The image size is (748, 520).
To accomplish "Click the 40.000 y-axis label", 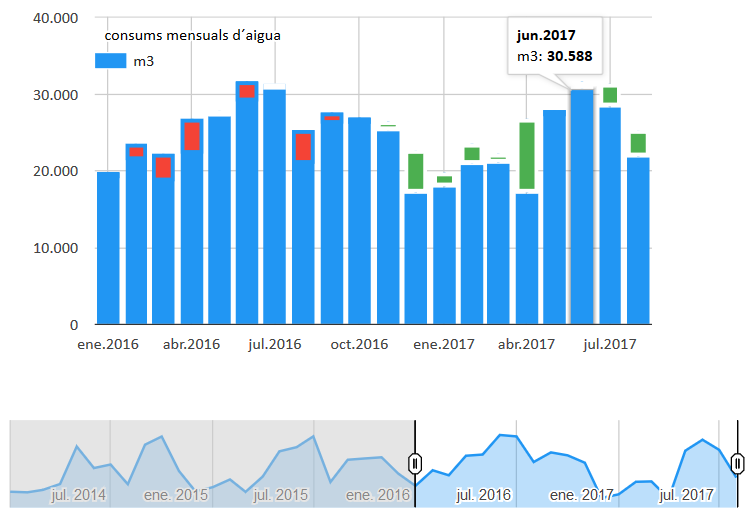I will click(x=55, y=18).
